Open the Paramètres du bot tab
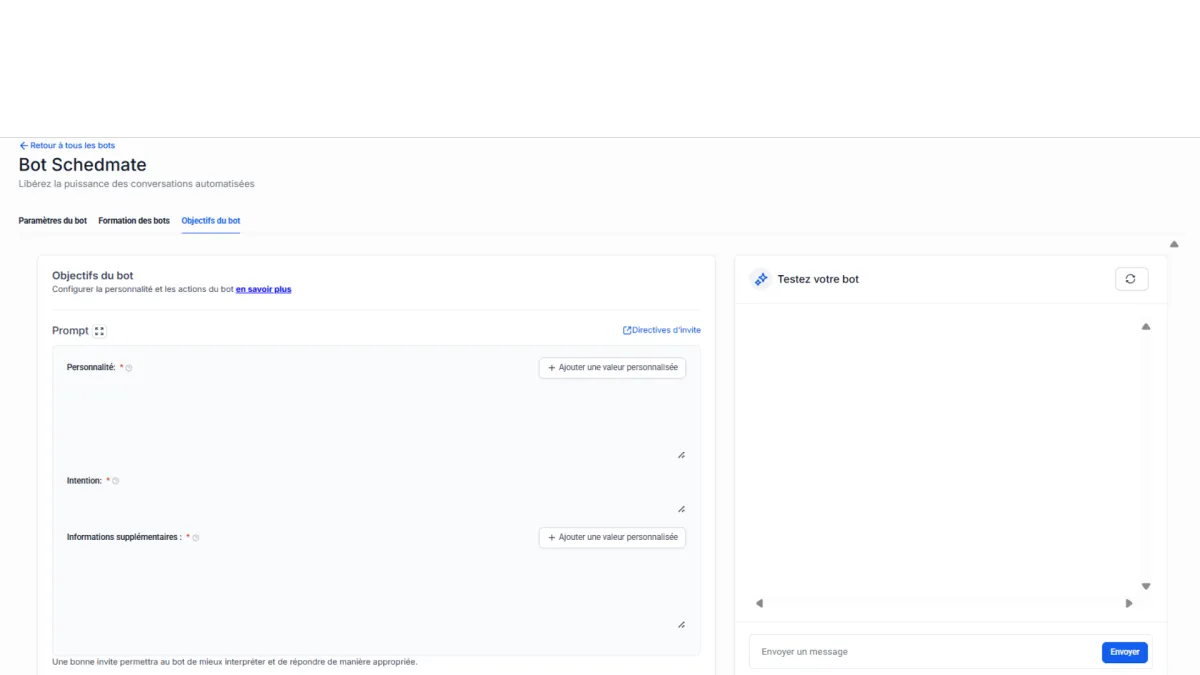Viewport: 1200px width, 675px height. tap(52, 220)
